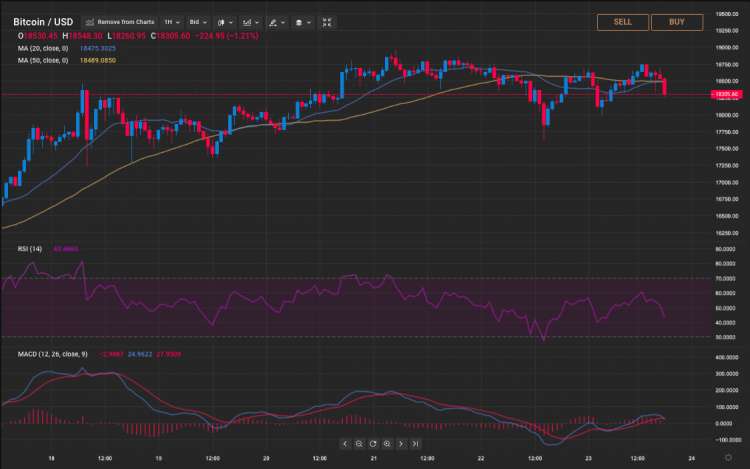Zoom in the chart

pos(387,444)
